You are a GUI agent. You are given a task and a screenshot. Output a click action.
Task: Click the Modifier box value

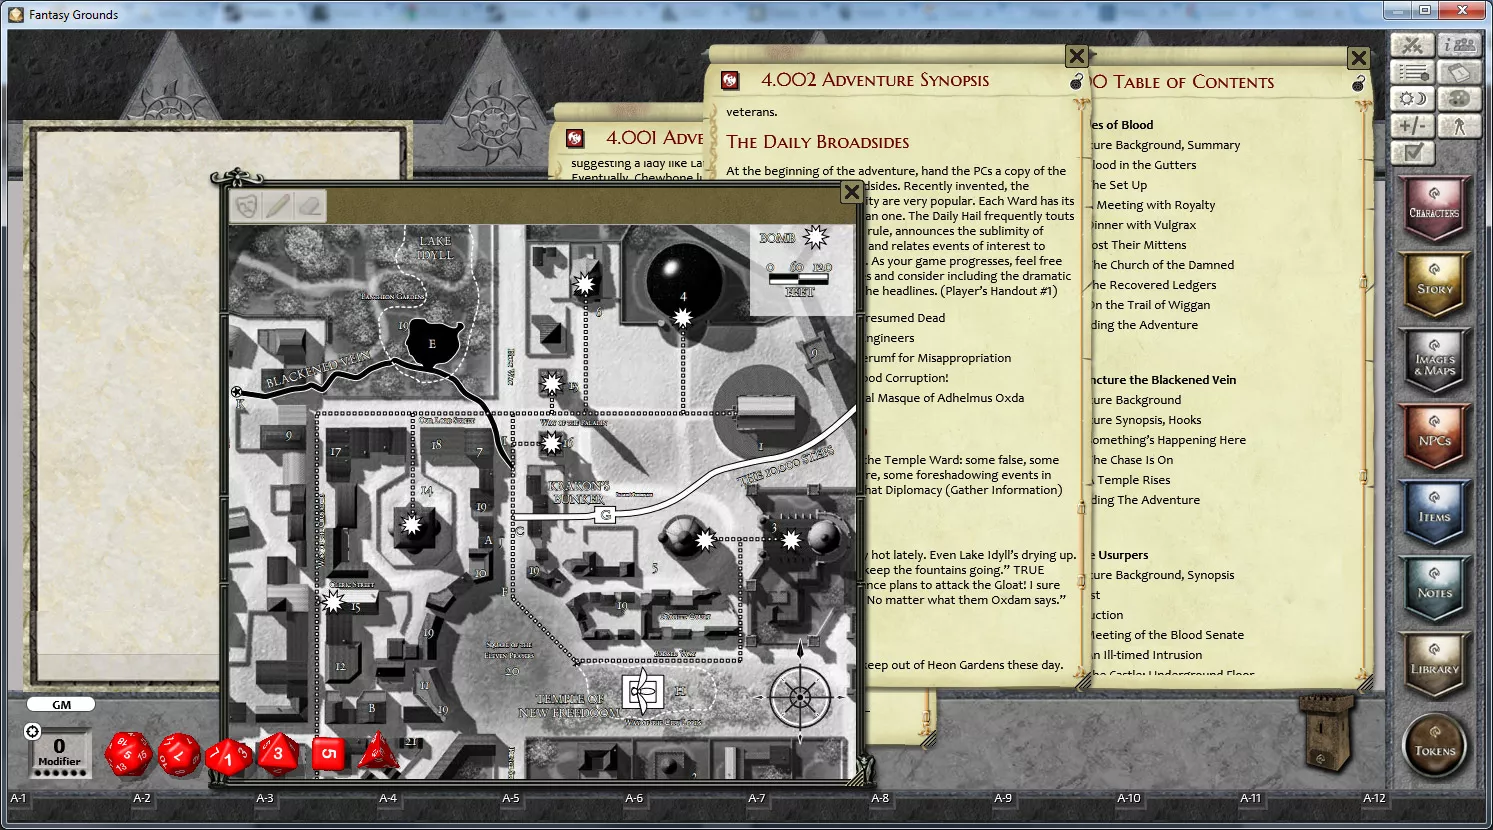pos(59,746)
